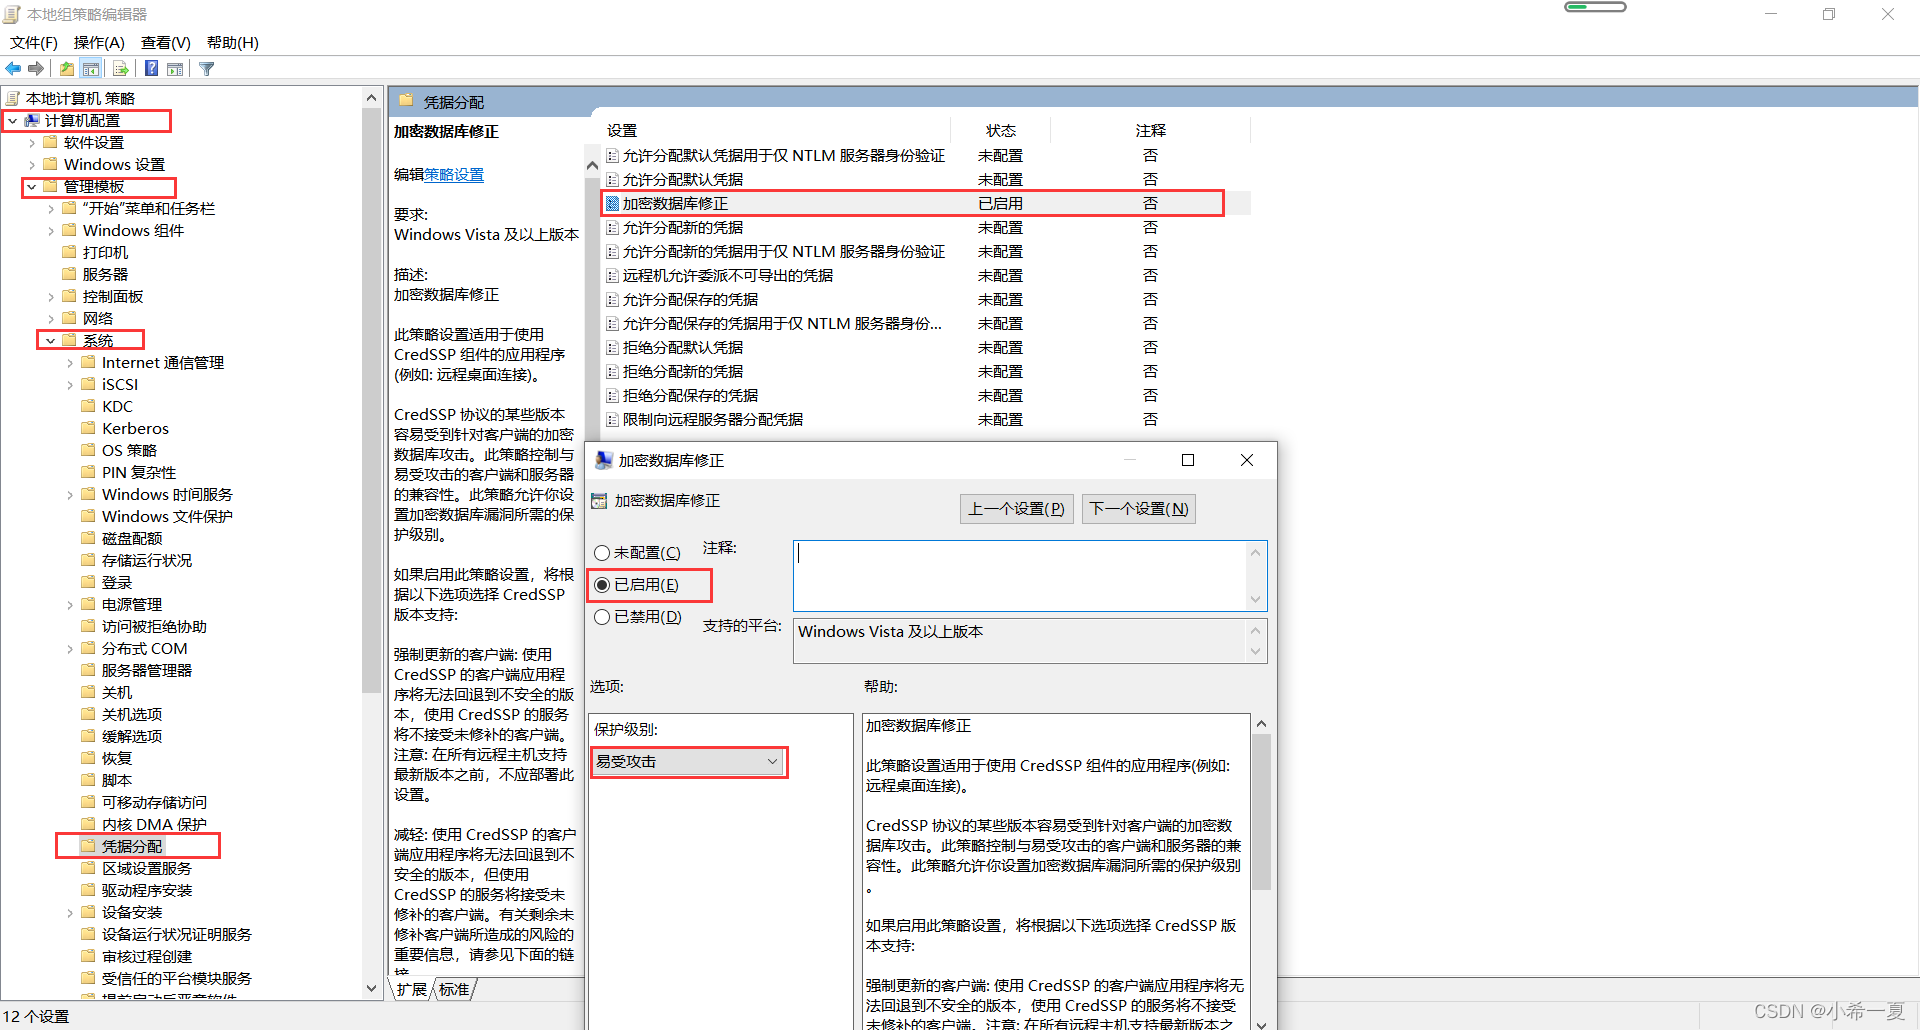Expand the Windows 设置 tree node
Image resolution: width=1920 pixels, height=1030 pixels.
pyautogui.click(x=31, y=165)
